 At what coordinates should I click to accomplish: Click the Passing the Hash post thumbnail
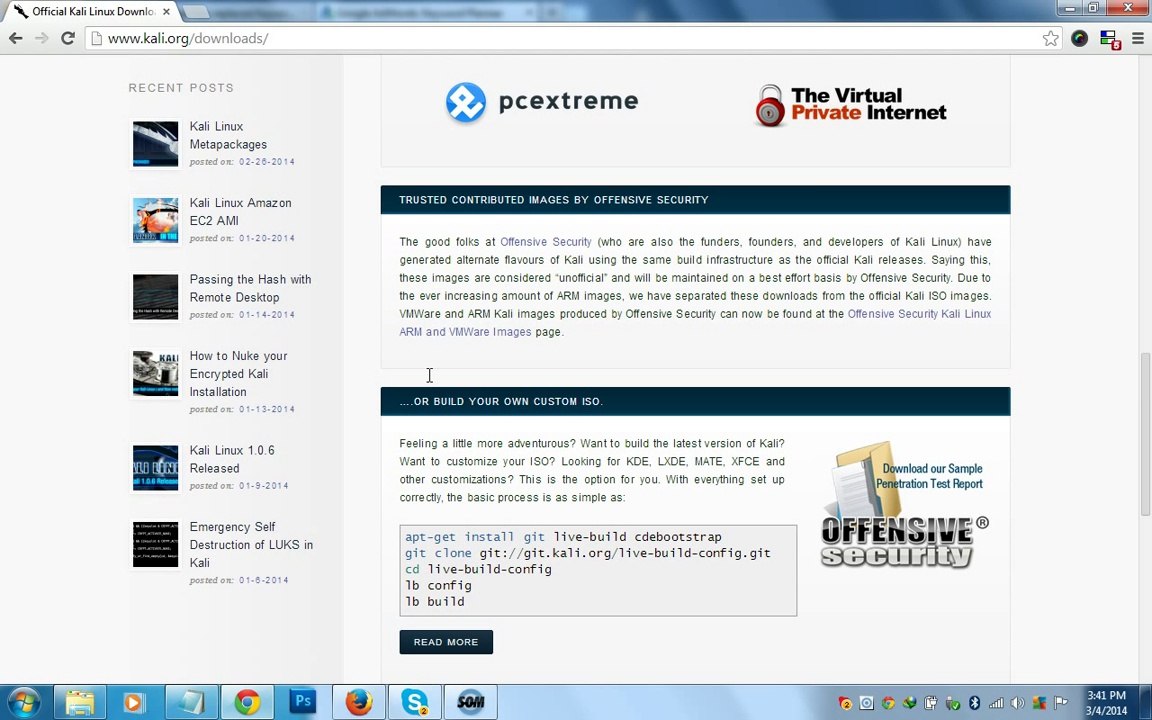[155, 297]
